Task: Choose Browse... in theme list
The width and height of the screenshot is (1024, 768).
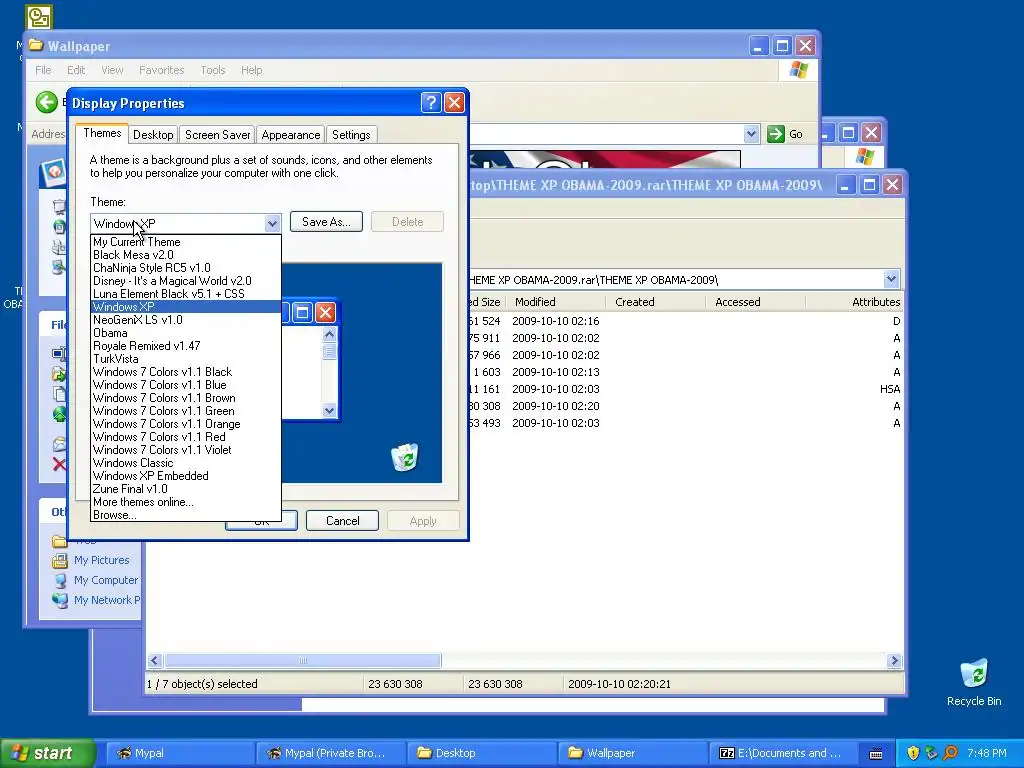Action: pos(185,515)
